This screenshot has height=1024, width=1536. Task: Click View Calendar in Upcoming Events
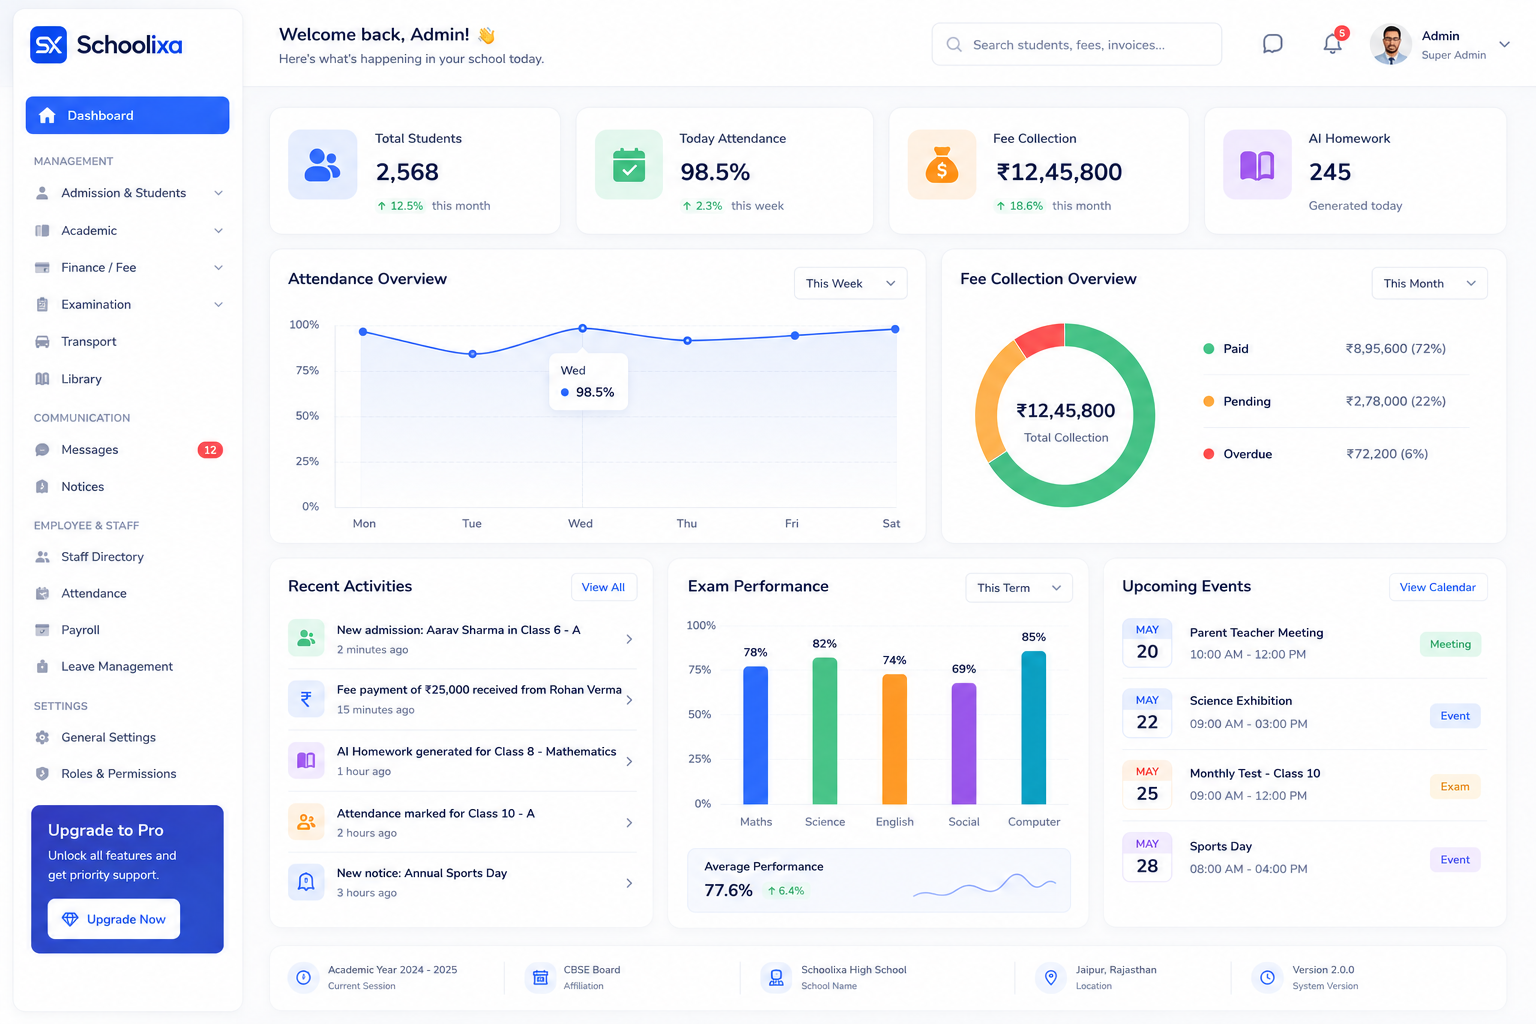[1437, 587]
